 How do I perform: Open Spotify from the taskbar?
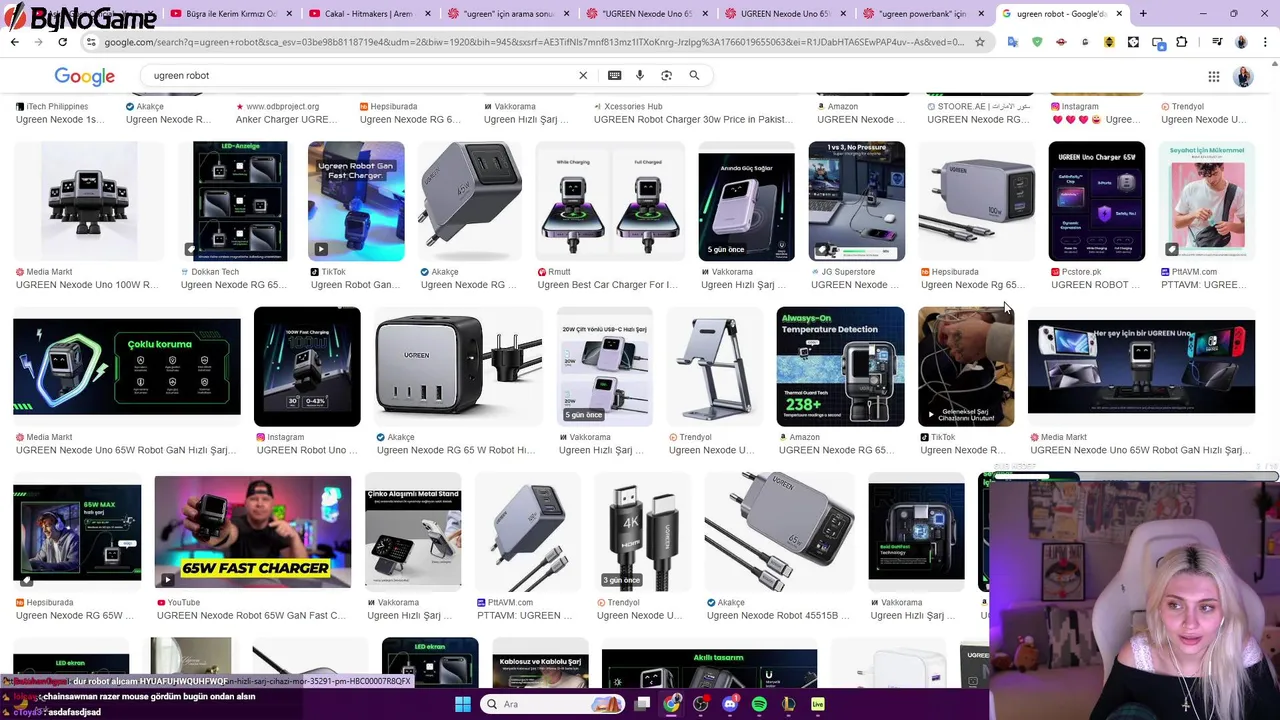coord(759,704)
